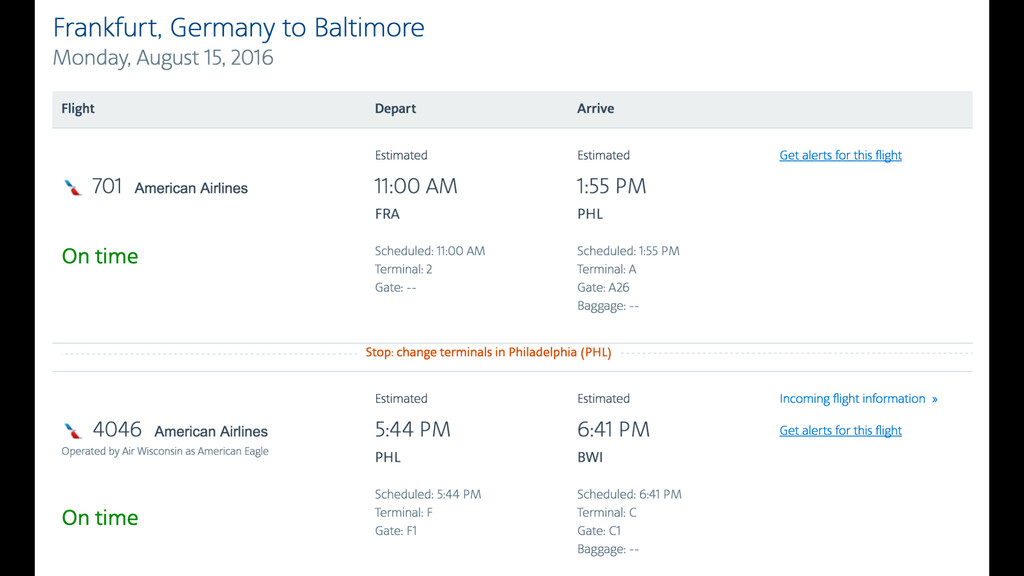Click the double chevron after Incoming flight information
1024x576 pixels.
935,399
